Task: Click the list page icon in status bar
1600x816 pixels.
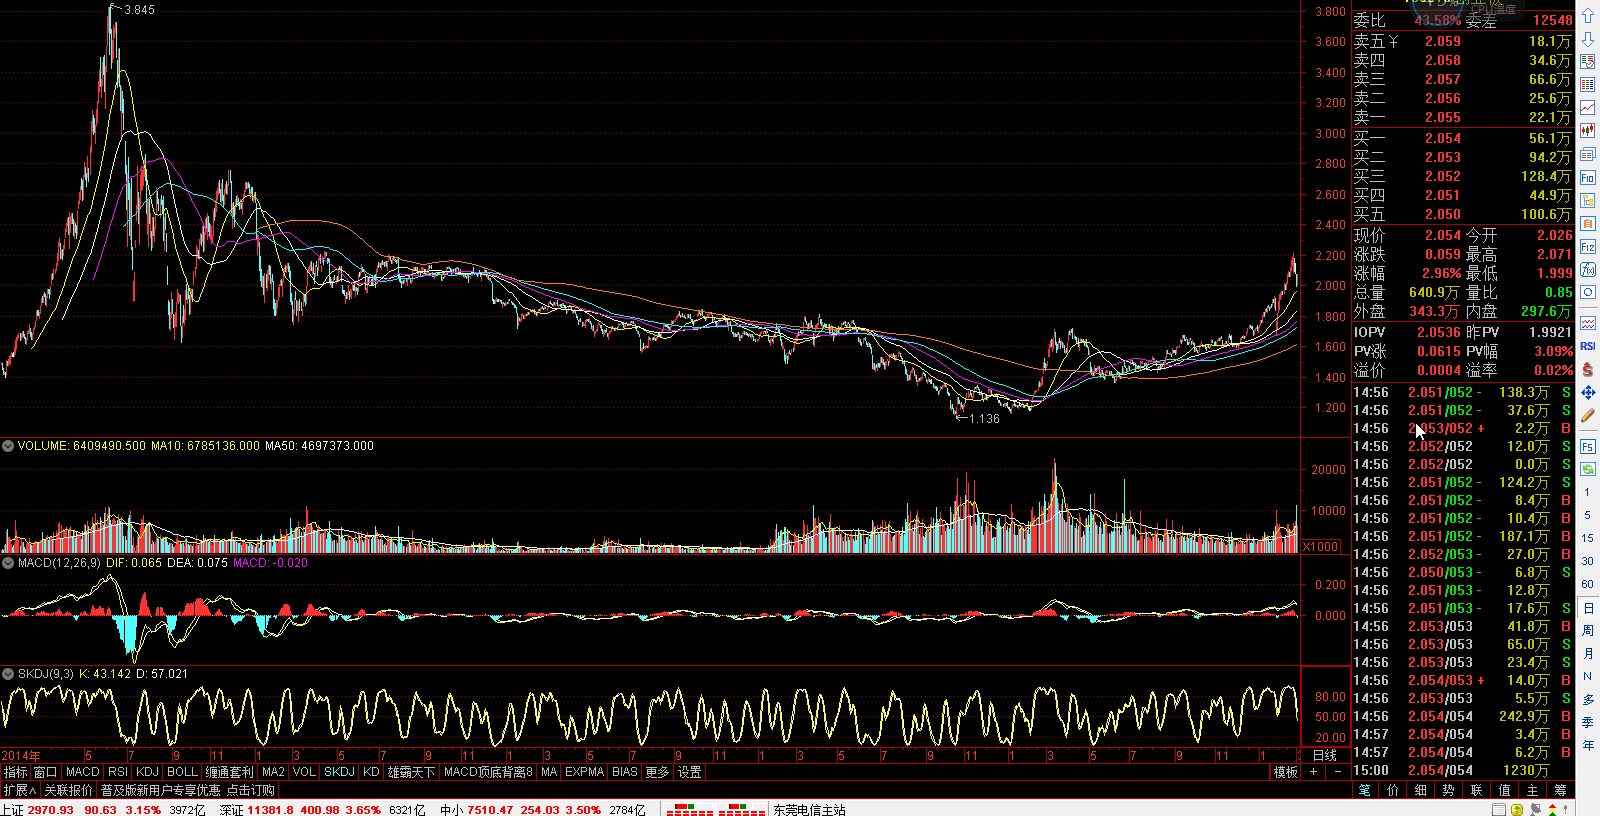Action: [x=1499, y=809]
